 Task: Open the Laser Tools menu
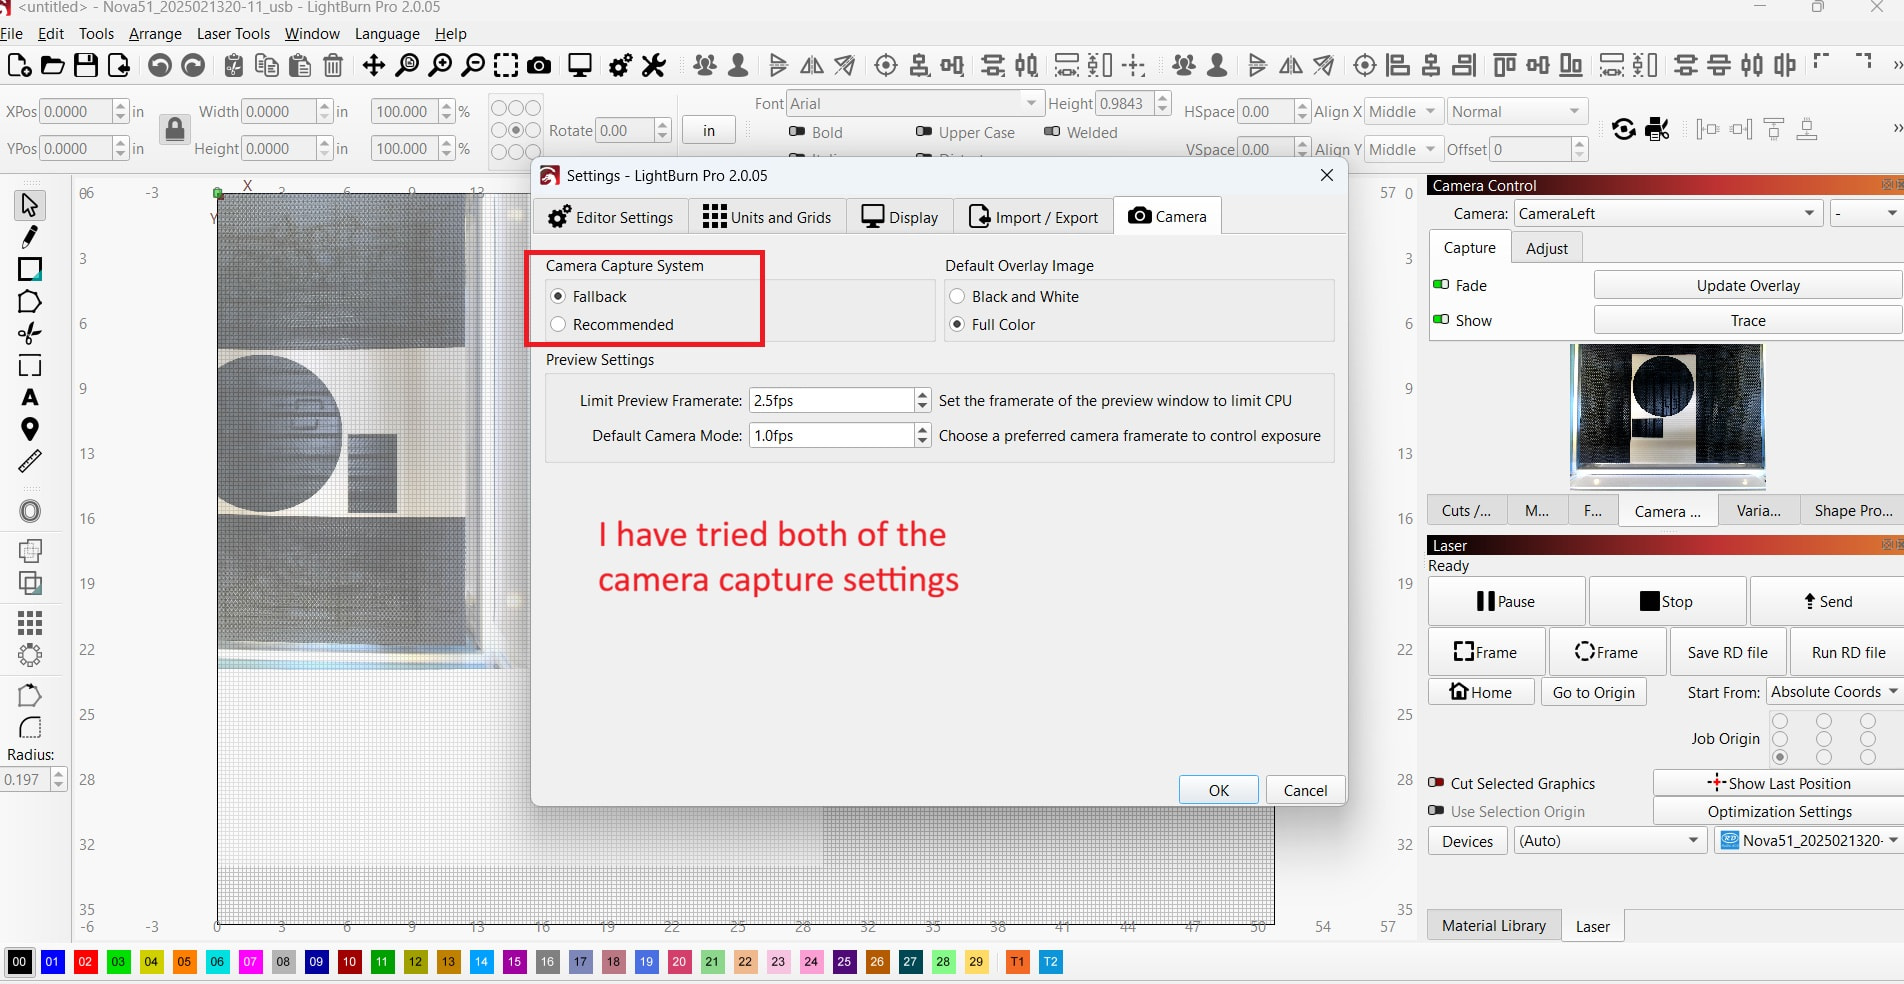coord(233,34)
